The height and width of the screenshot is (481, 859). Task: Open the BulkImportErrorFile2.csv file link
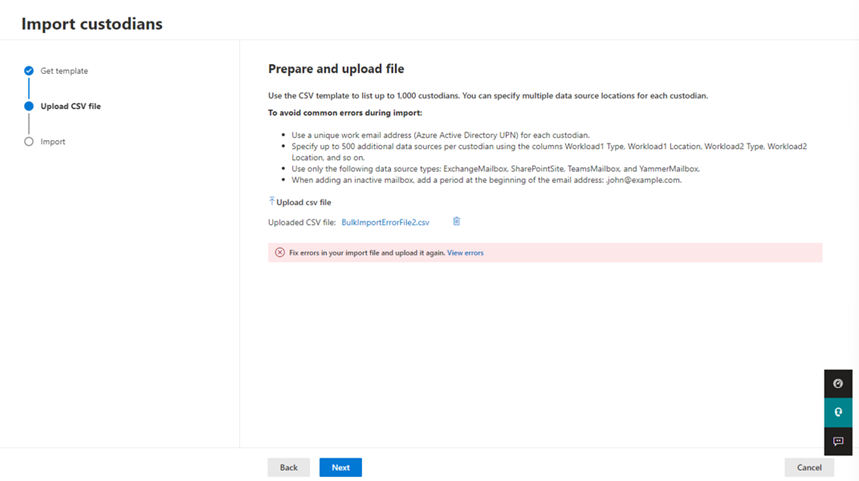385,222
